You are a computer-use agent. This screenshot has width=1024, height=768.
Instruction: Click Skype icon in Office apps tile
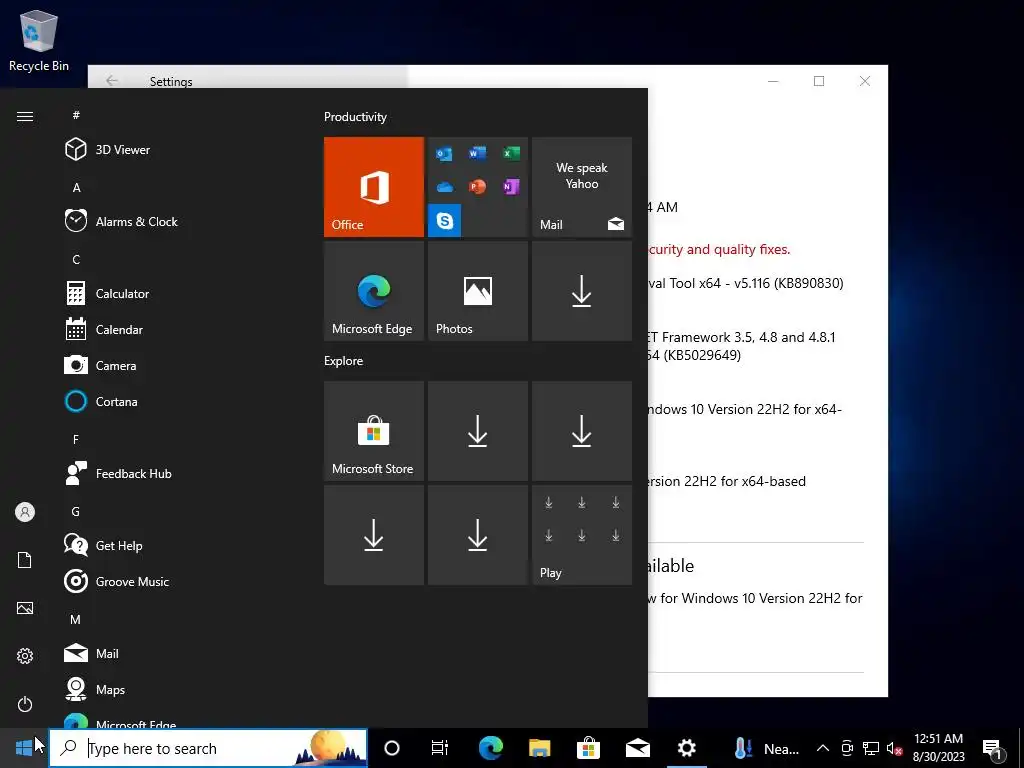(x=445, y=220)
